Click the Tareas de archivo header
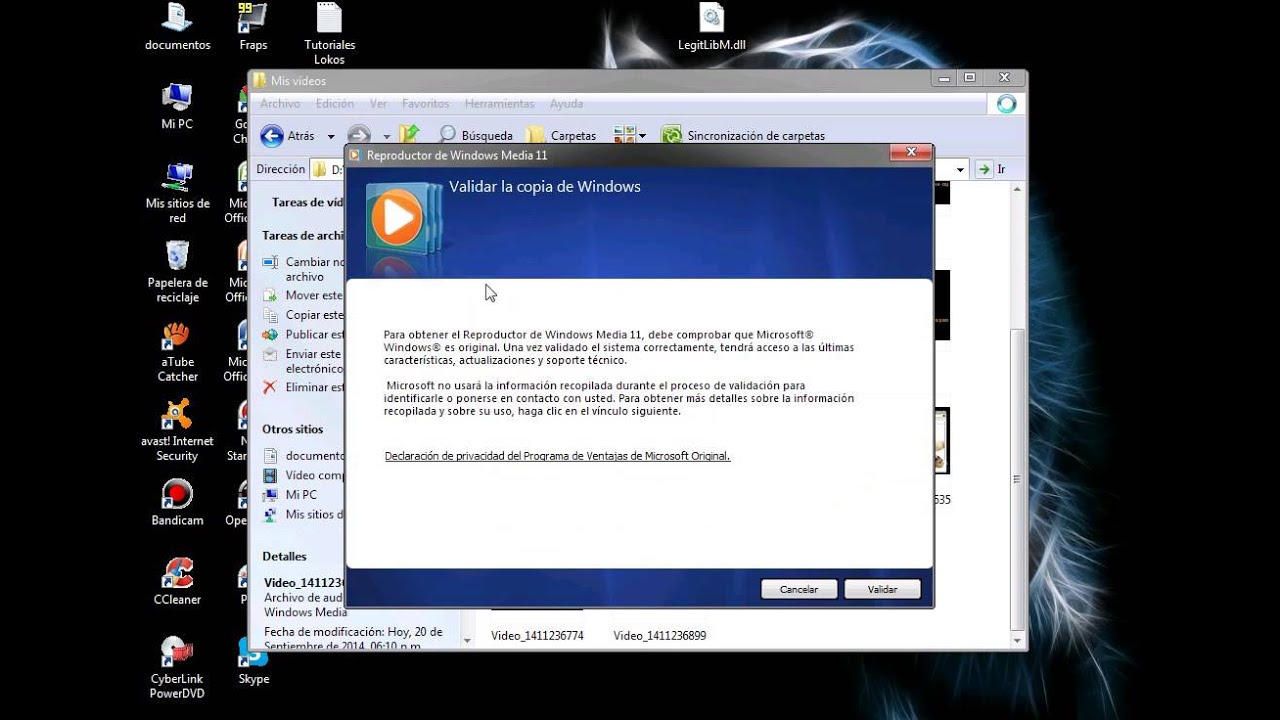The width and height of the screenshot is (1280, 720). (x=303, y=236)
